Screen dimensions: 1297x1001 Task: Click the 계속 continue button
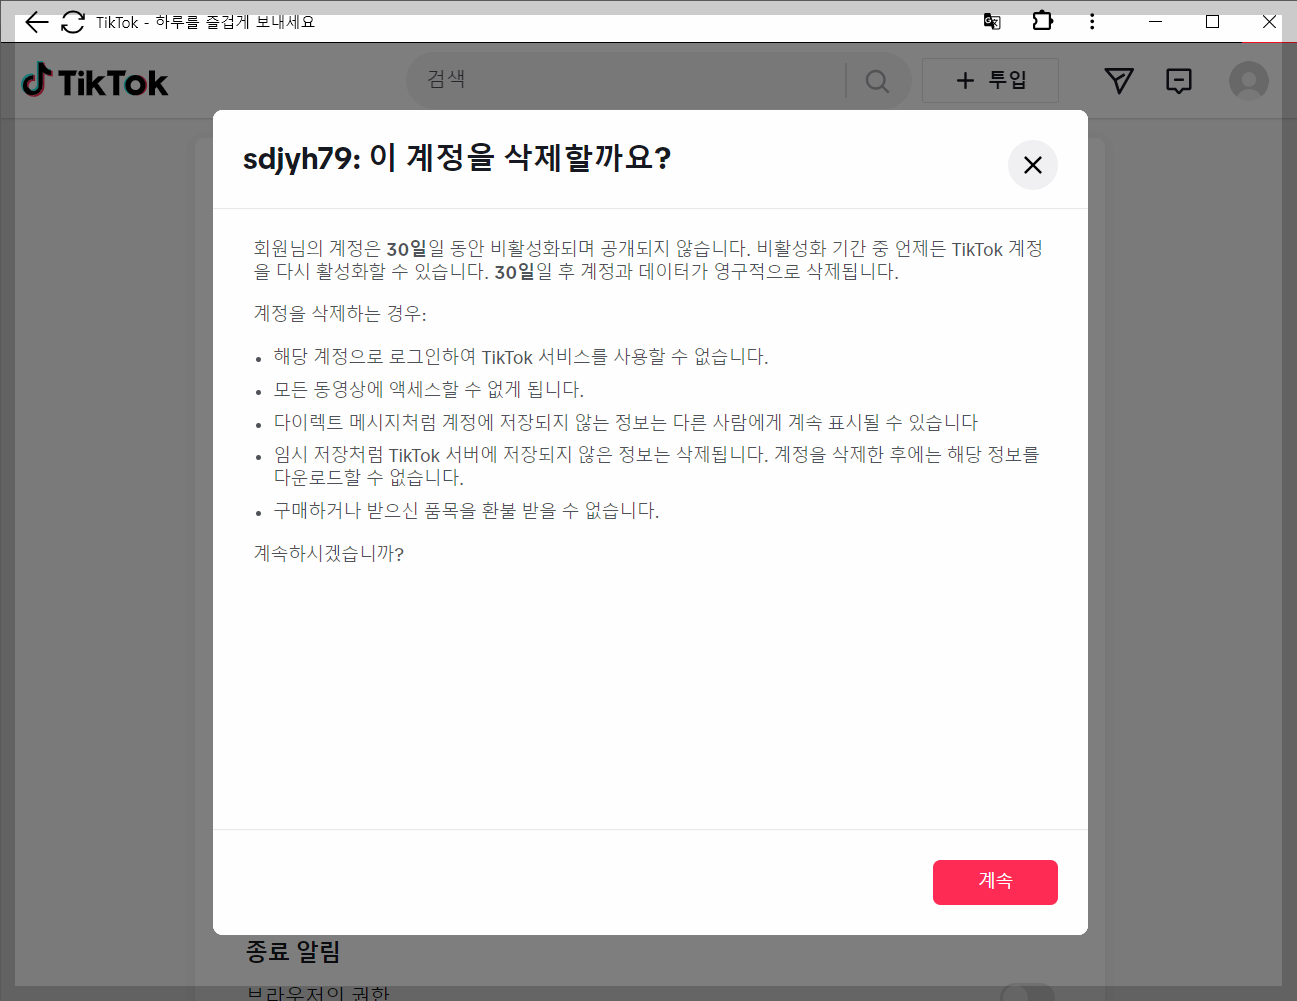995,882
